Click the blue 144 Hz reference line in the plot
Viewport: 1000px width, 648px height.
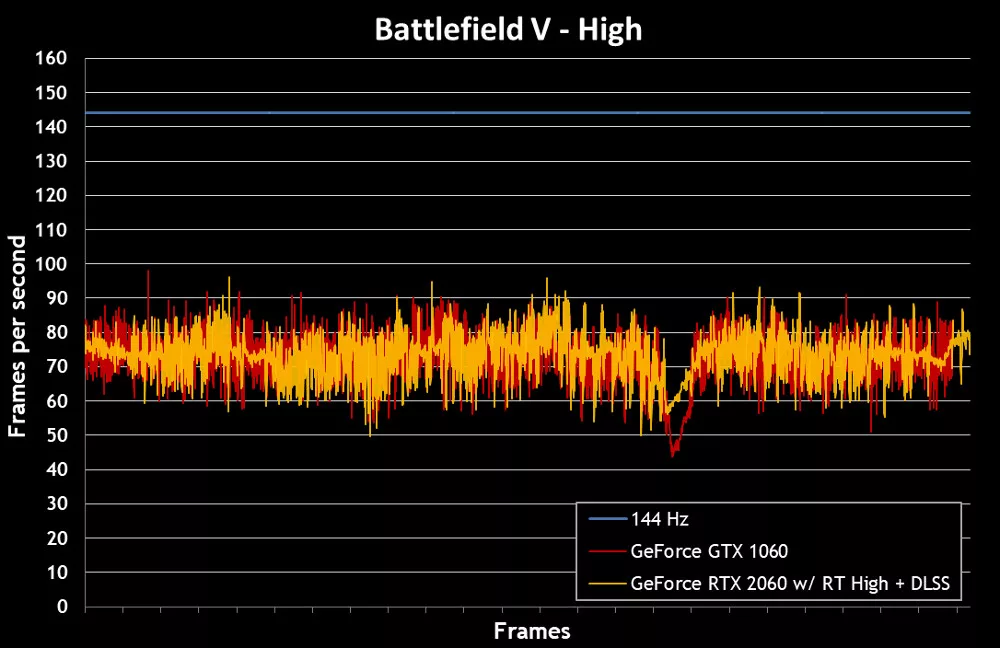(x=527, y=113)
